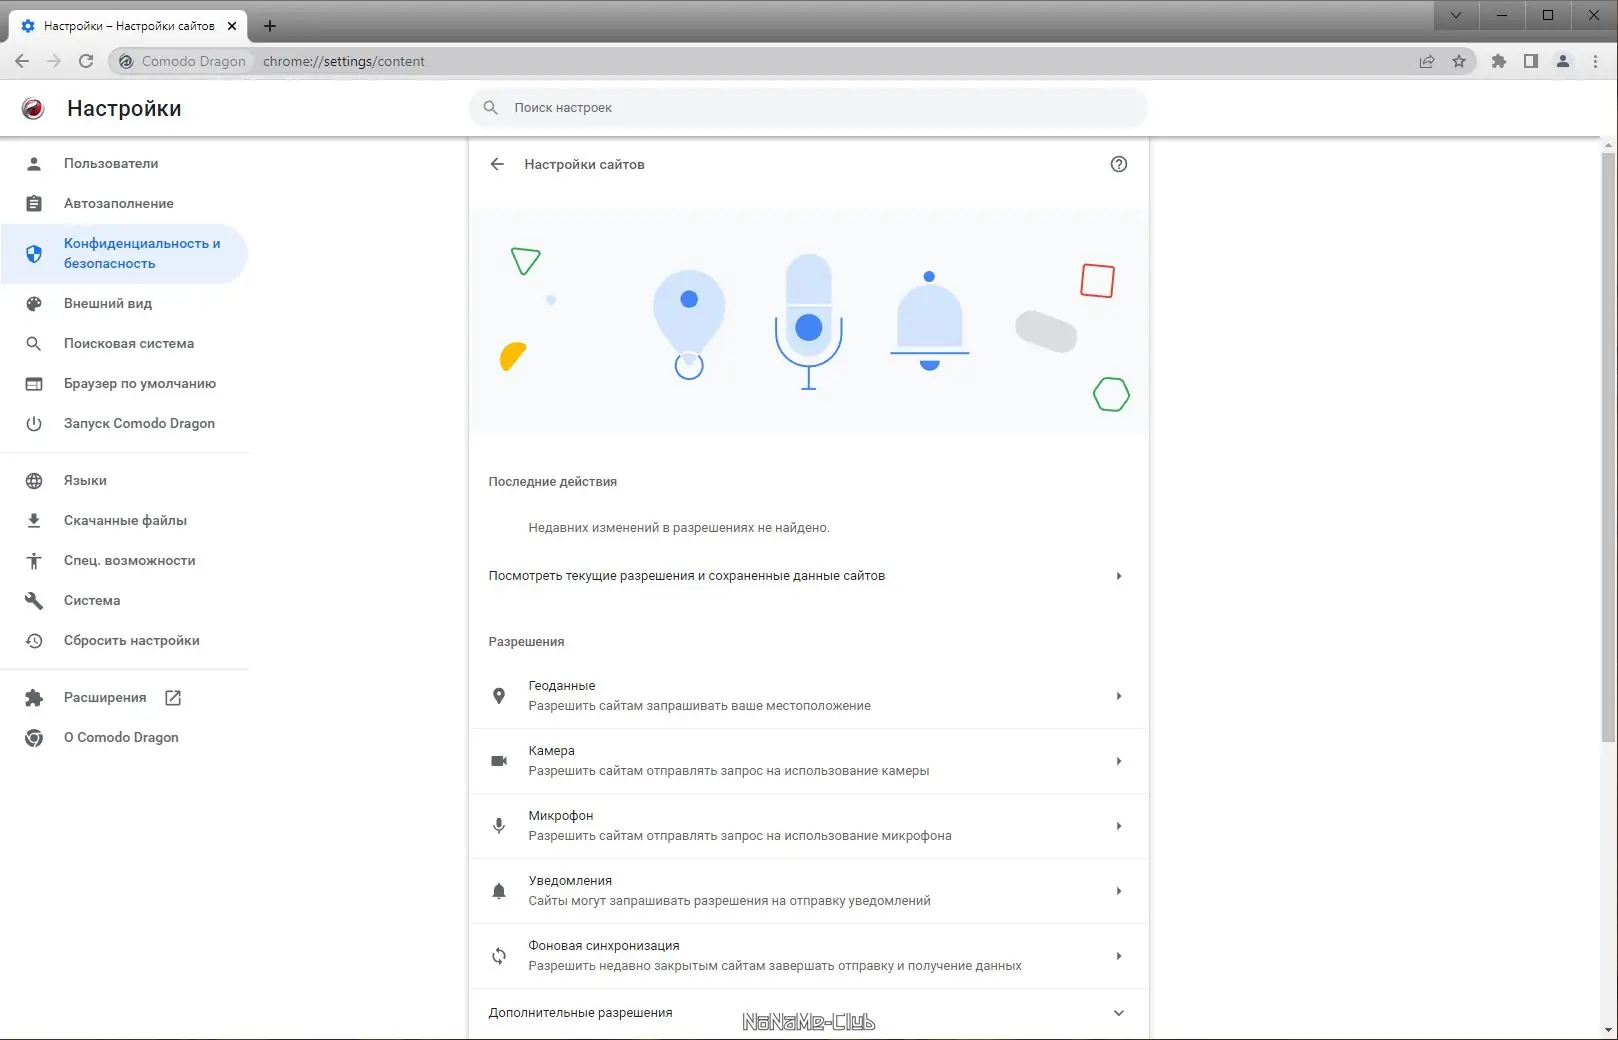1618x1040 pixels.
Task: Expand Дополнительные разрешения section
Action: pyautogui.click(x=808, y=1013)
